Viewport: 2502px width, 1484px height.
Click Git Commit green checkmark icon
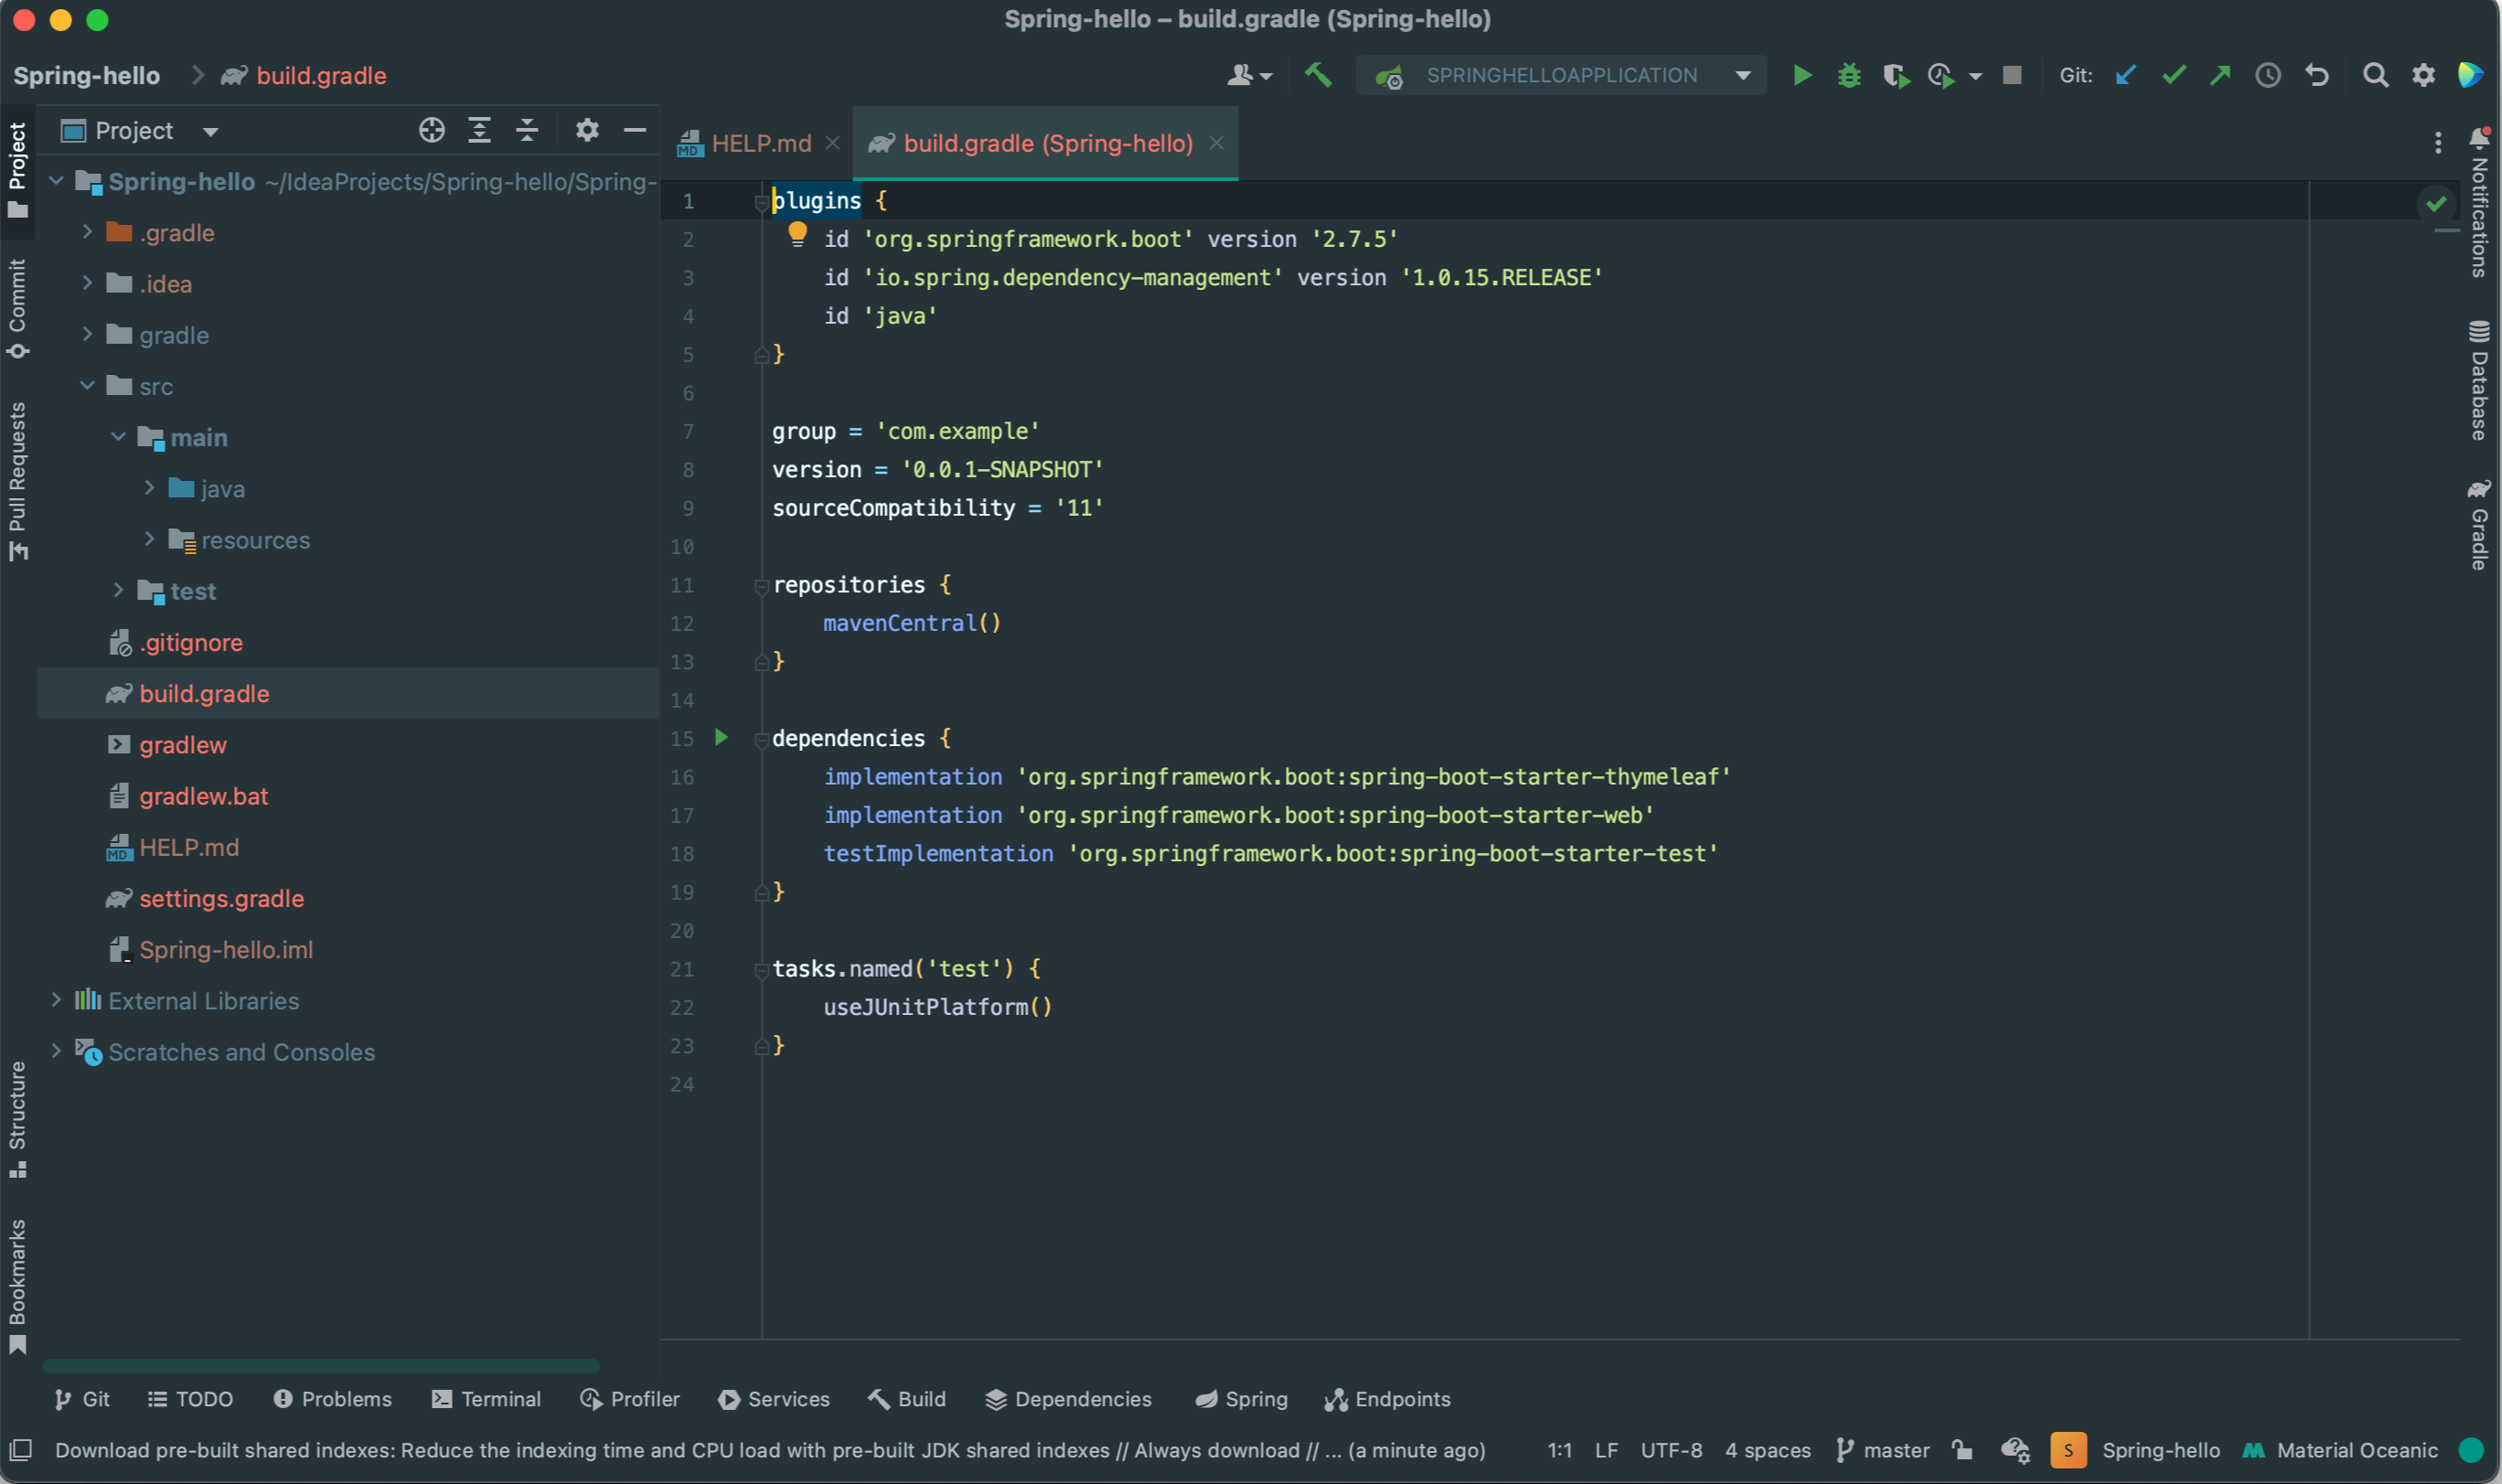2173,75
